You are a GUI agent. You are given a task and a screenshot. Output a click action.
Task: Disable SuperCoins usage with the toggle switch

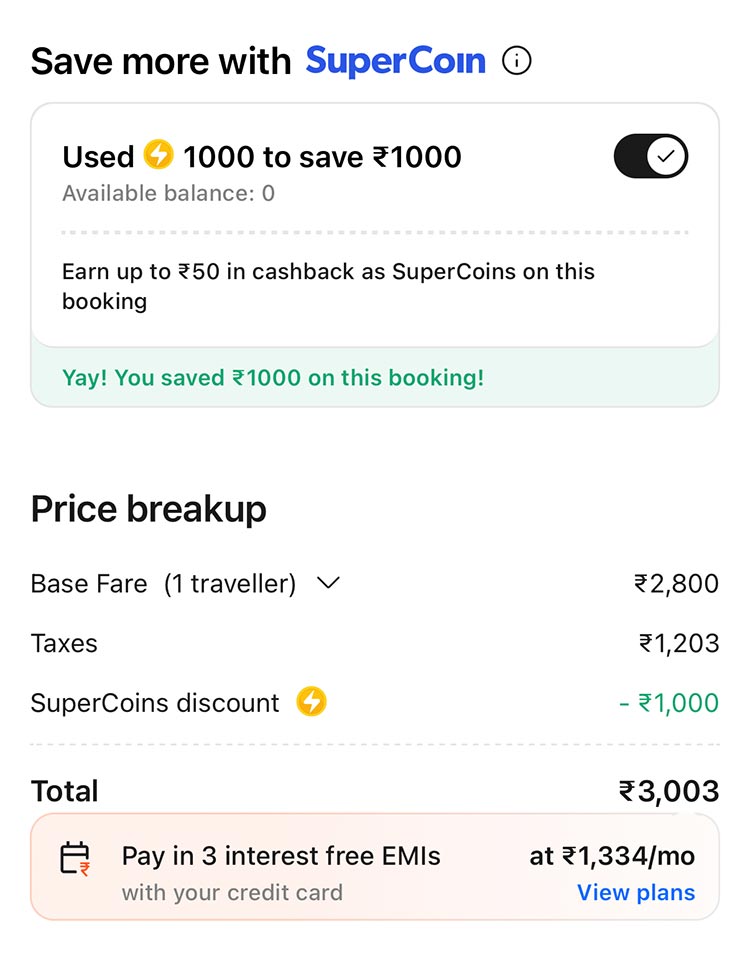pos(651,156)
